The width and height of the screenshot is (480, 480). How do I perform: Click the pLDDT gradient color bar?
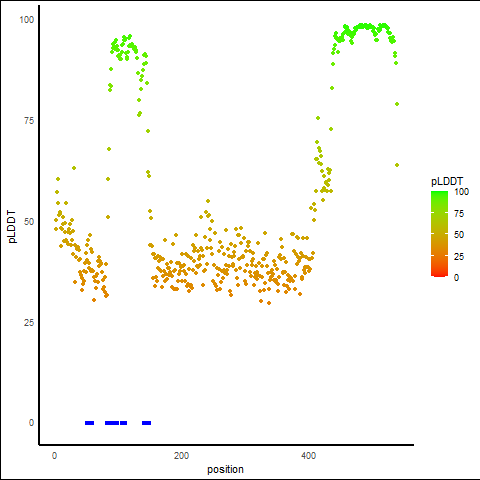point(439,234)
